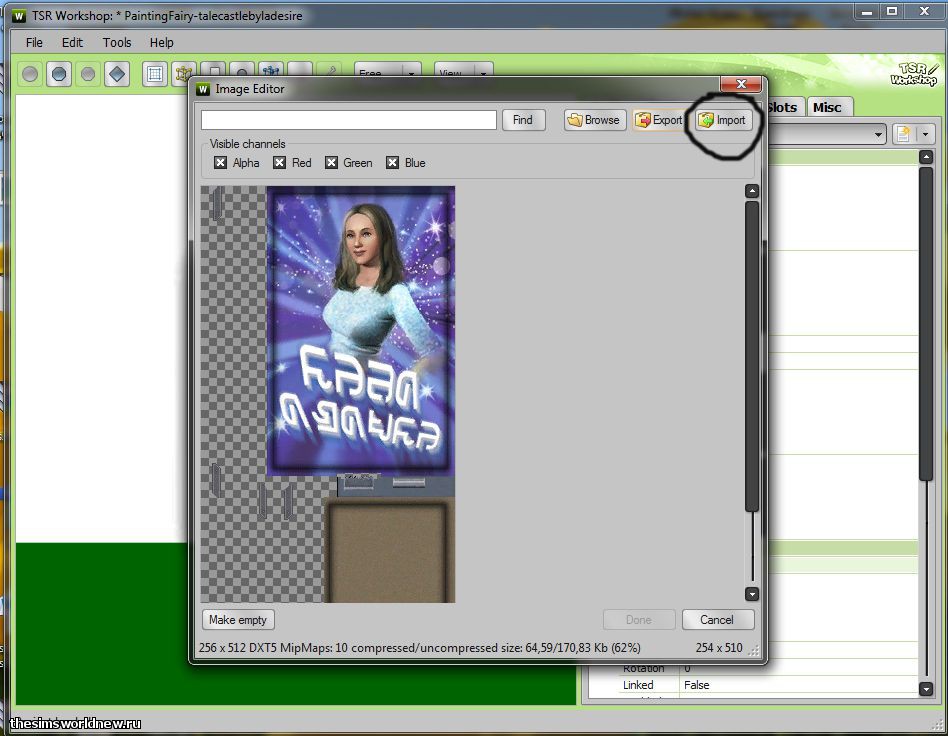Open the combo box dropdown below Misc tab
The image size is (948, 736).
point(879,134)
